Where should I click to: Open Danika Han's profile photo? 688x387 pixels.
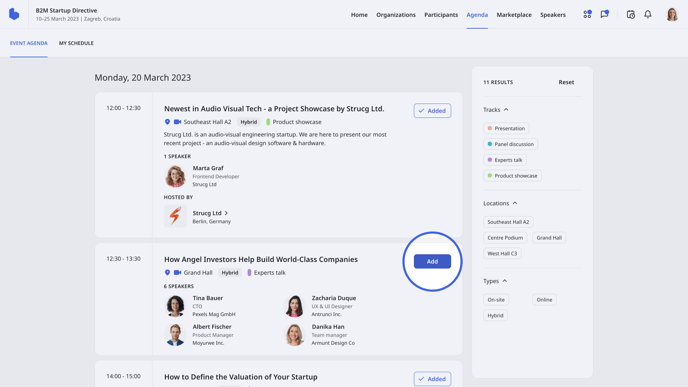(294, 335)
